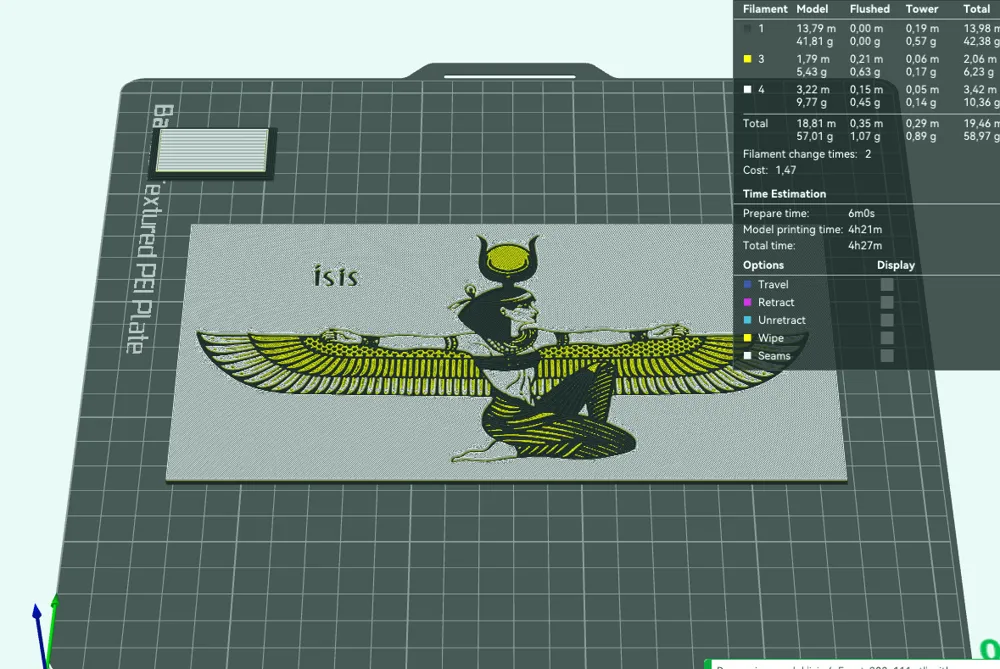Click the yellow color swatch of filament 3
1000x669 pixels.
pyautogui.click(x=747, y=59)
